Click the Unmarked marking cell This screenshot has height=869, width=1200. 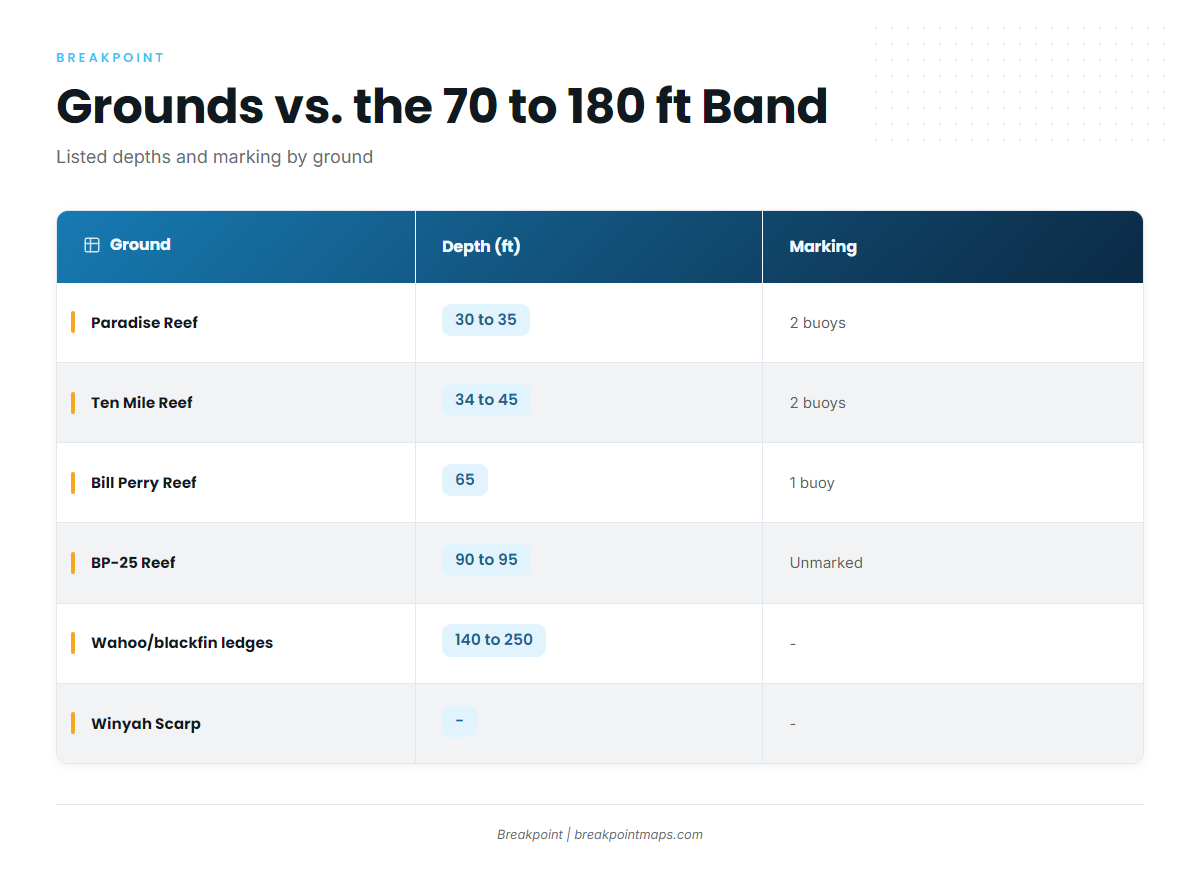point(826,563)
